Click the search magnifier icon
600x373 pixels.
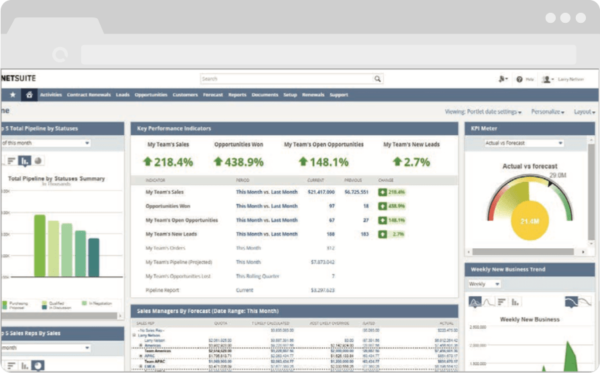pos(377,79)
